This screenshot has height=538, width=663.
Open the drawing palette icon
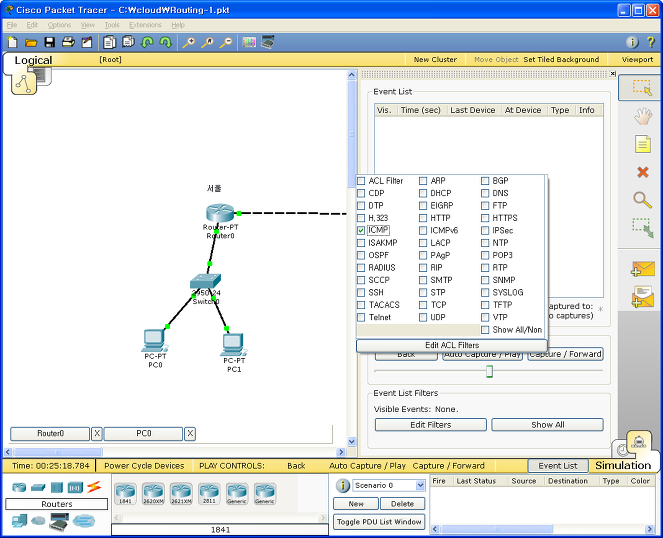(249, 42)
